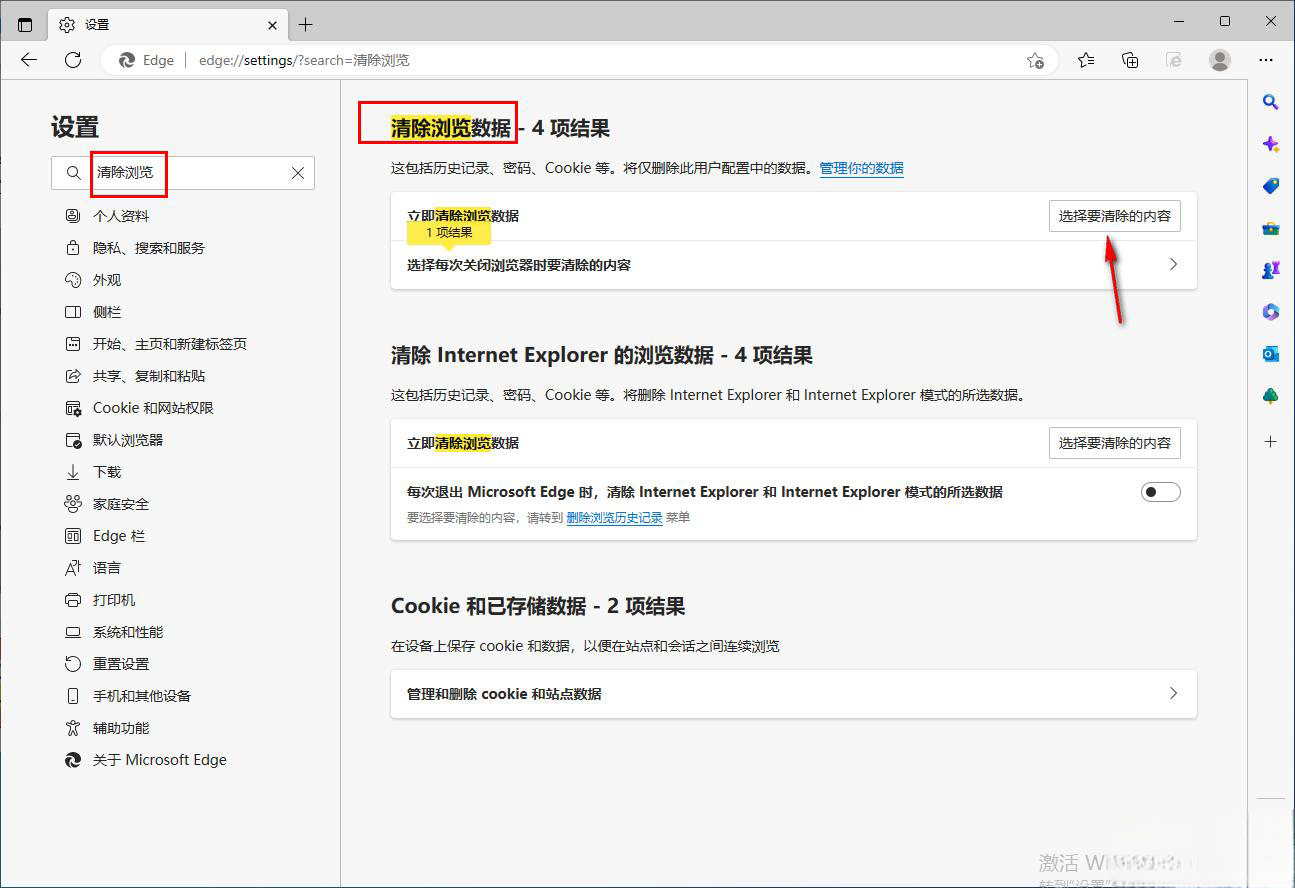The height and width of the screenshot is (888, 1295).
Task: Add this page to favorites star
Action: (1036, 60)
